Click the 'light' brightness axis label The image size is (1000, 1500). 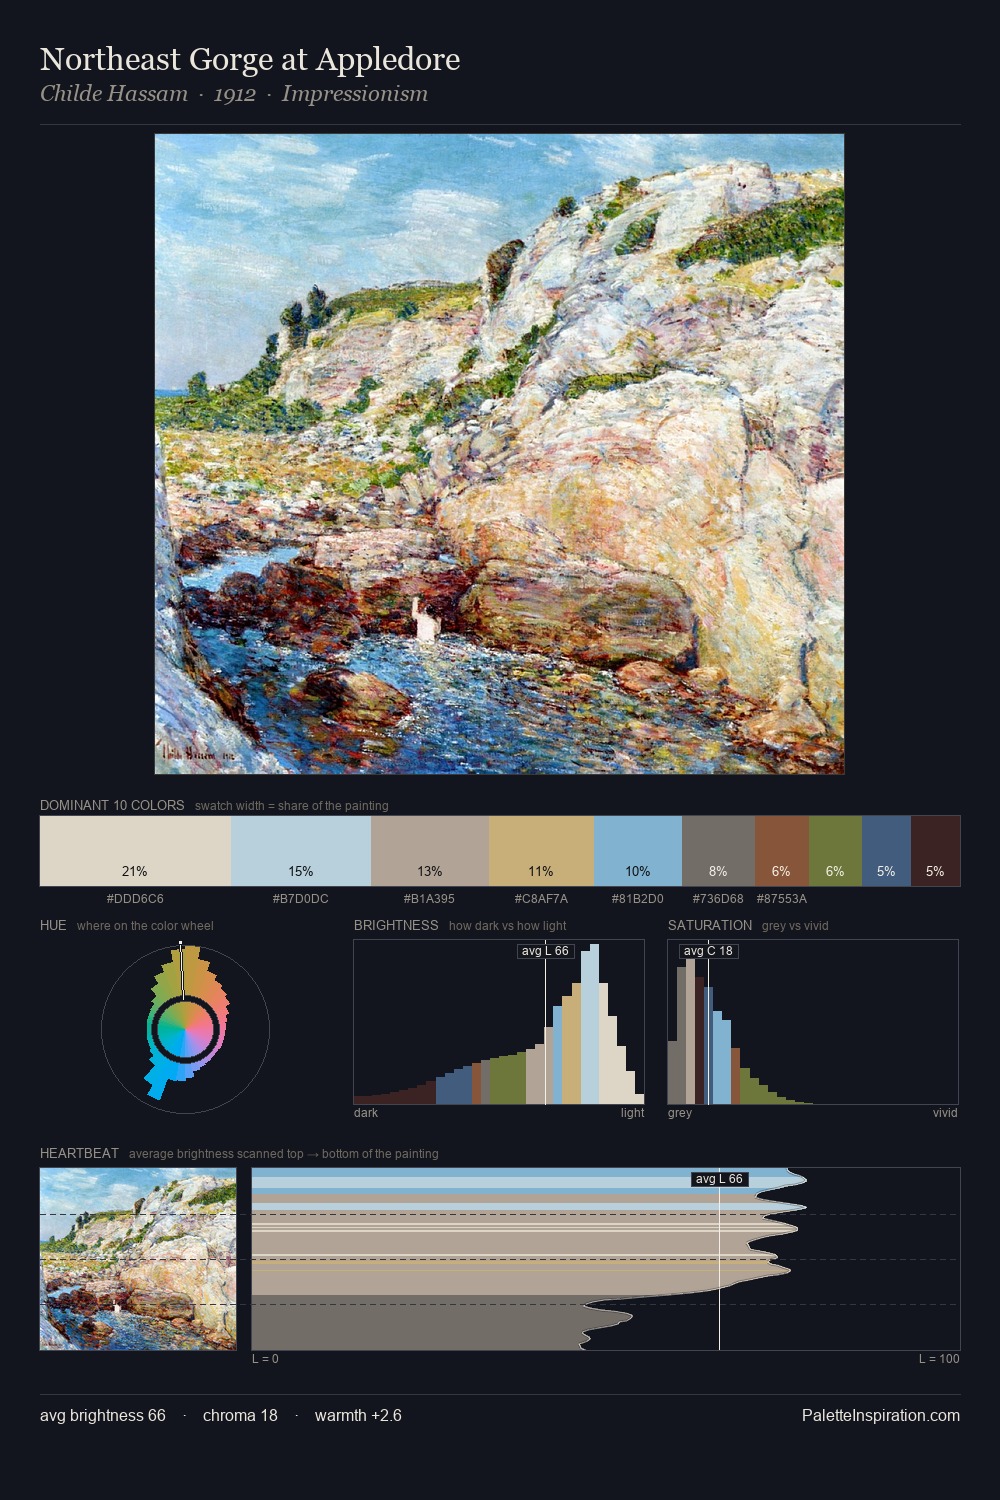632,1113
